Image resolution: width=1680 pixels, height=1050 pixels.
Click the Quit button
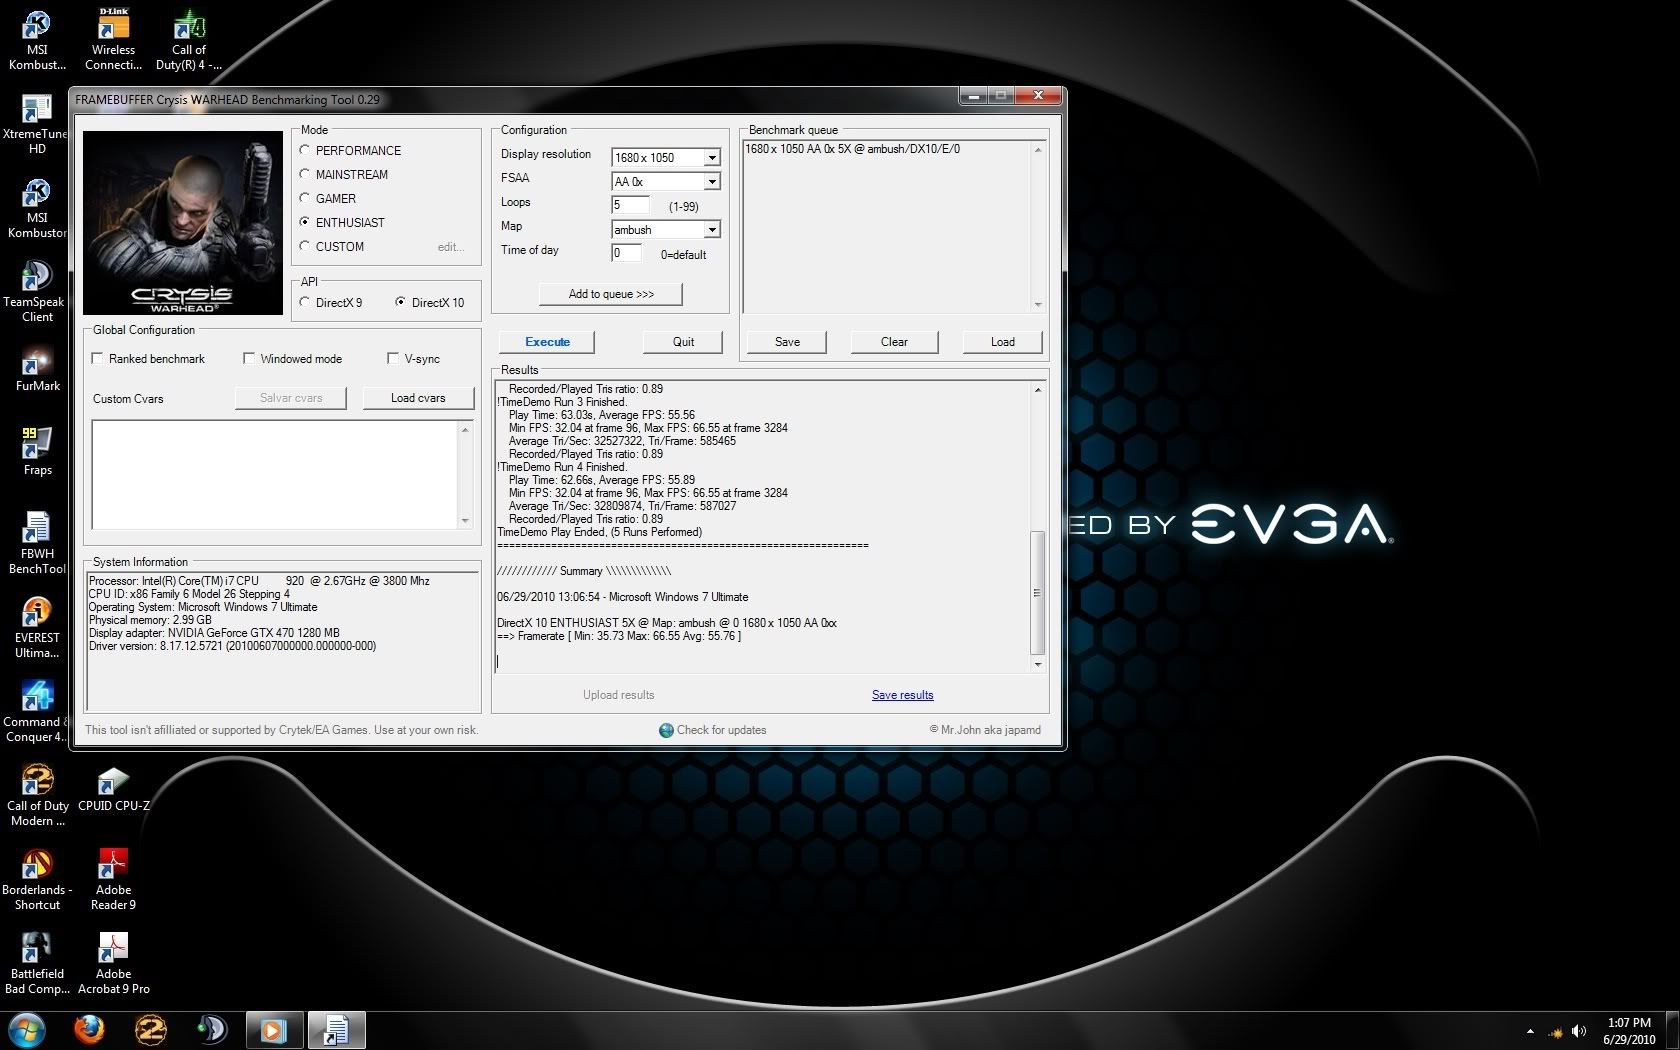click(x=683, y=342)
